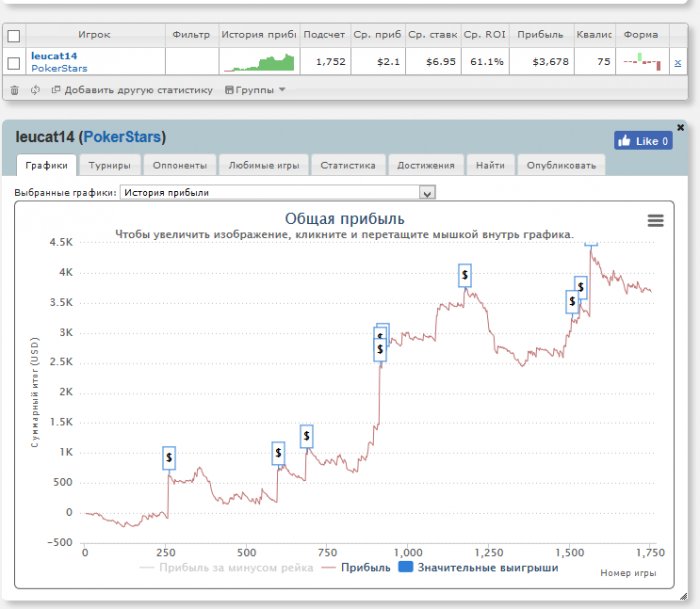Click the refresh arrows icon below table

[35, 90]
